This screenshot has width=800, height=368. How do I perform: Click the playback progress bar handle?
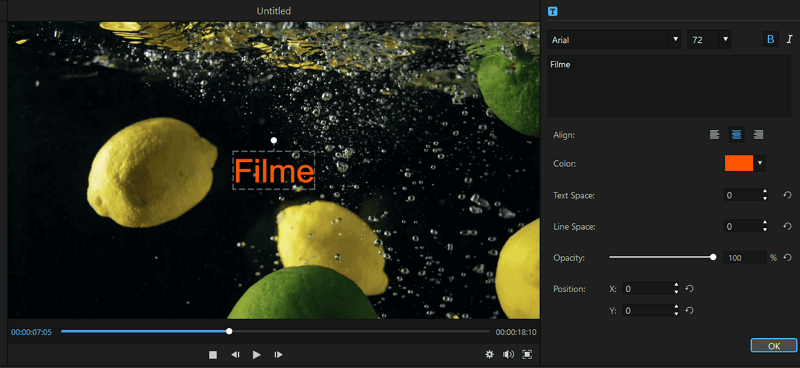pos(229,331)
